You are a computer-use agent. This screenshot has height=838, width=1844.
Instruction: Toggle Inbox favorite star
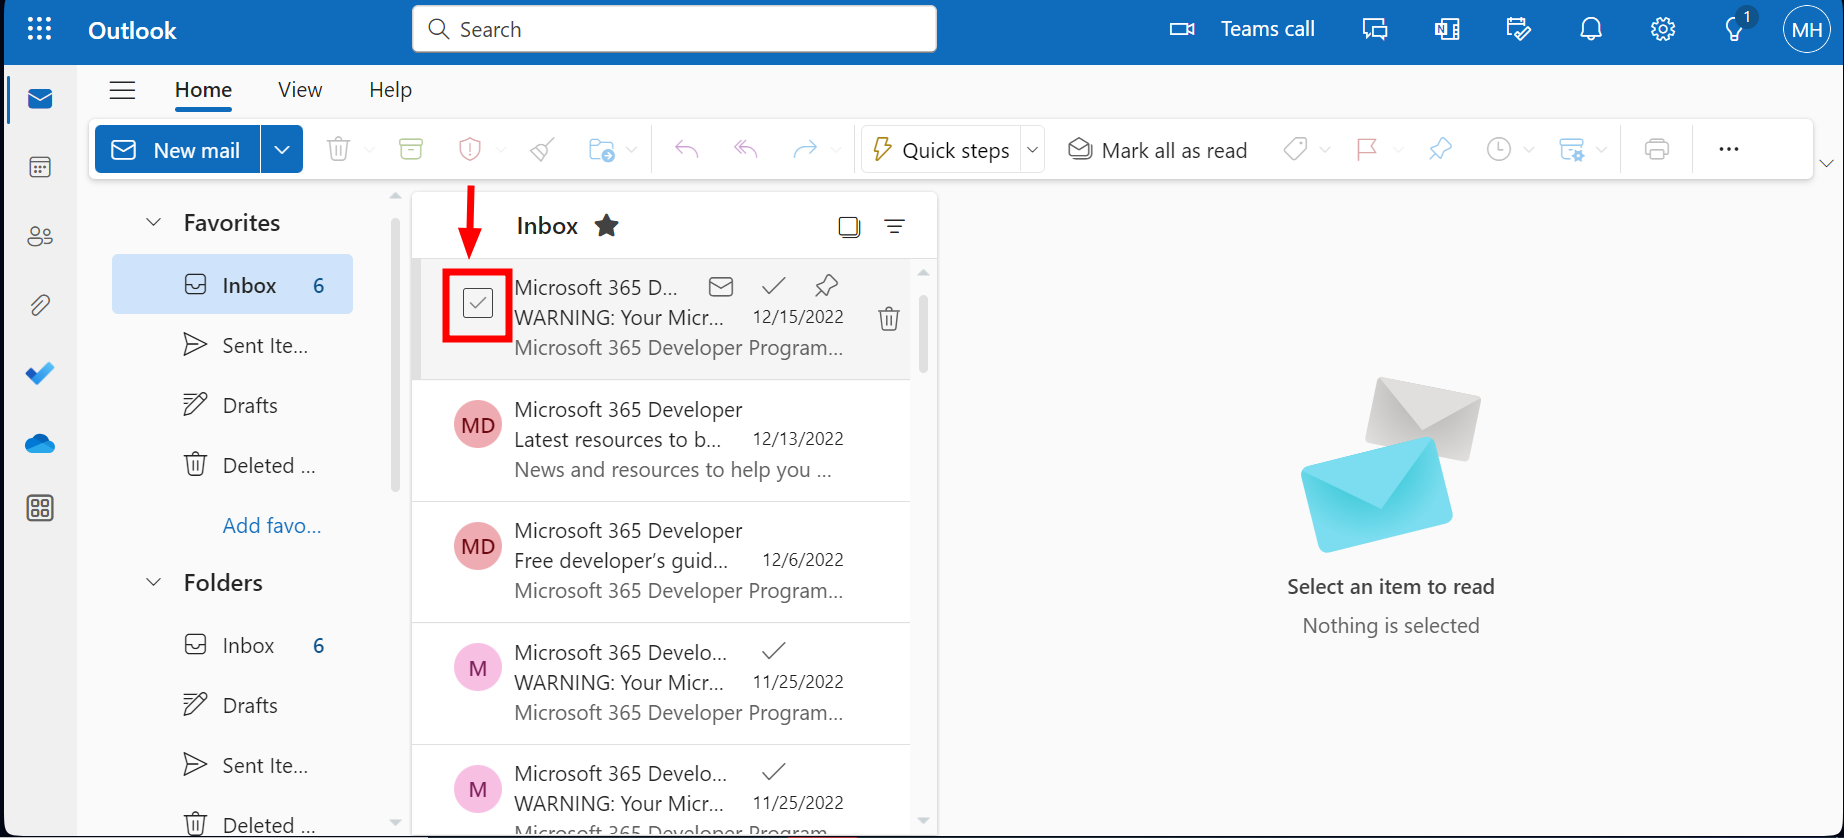point(606,226)
